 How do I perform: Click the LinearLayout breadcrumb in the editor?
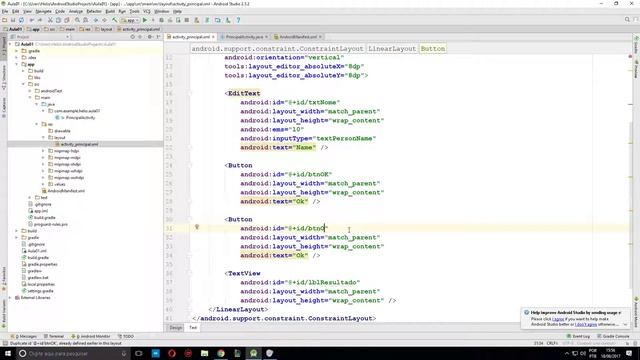[392, 49]
